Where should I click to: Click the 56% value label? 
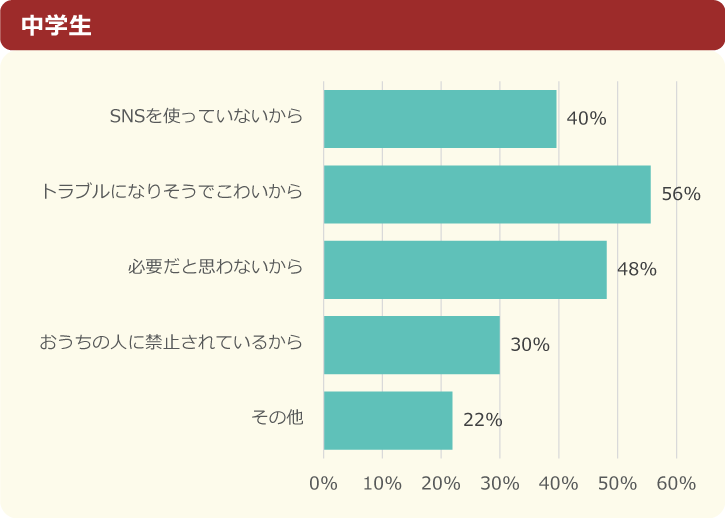pos(680,194)
